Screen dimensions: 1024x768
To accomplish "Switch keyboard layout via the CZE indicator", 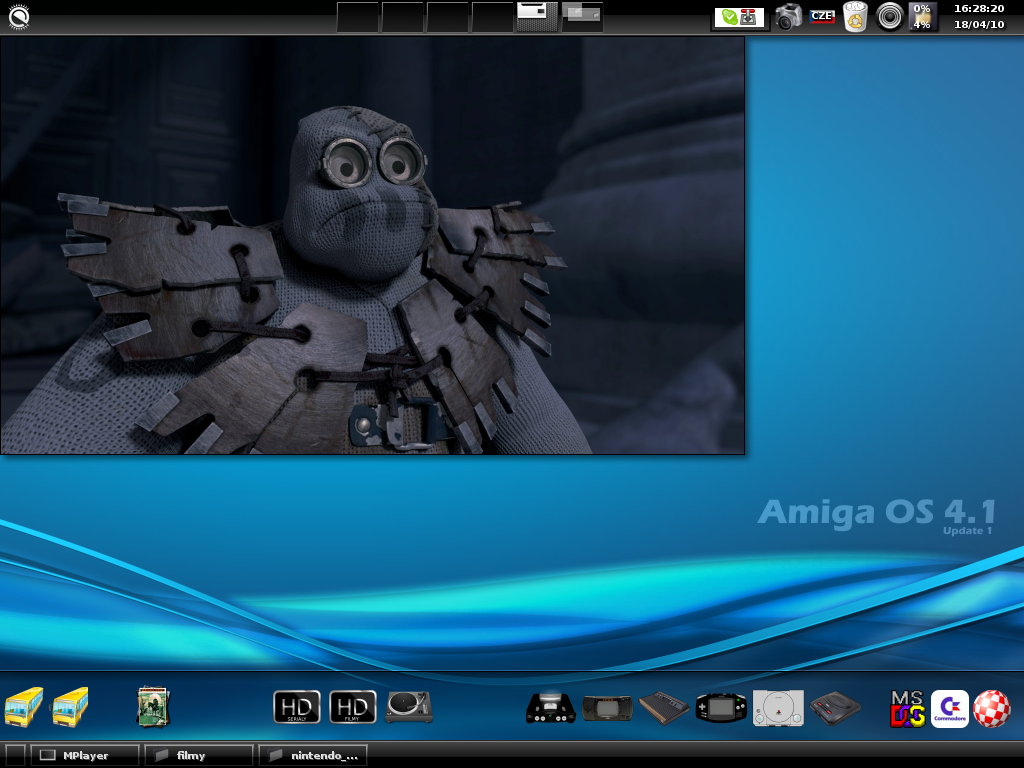I will 822,16.
